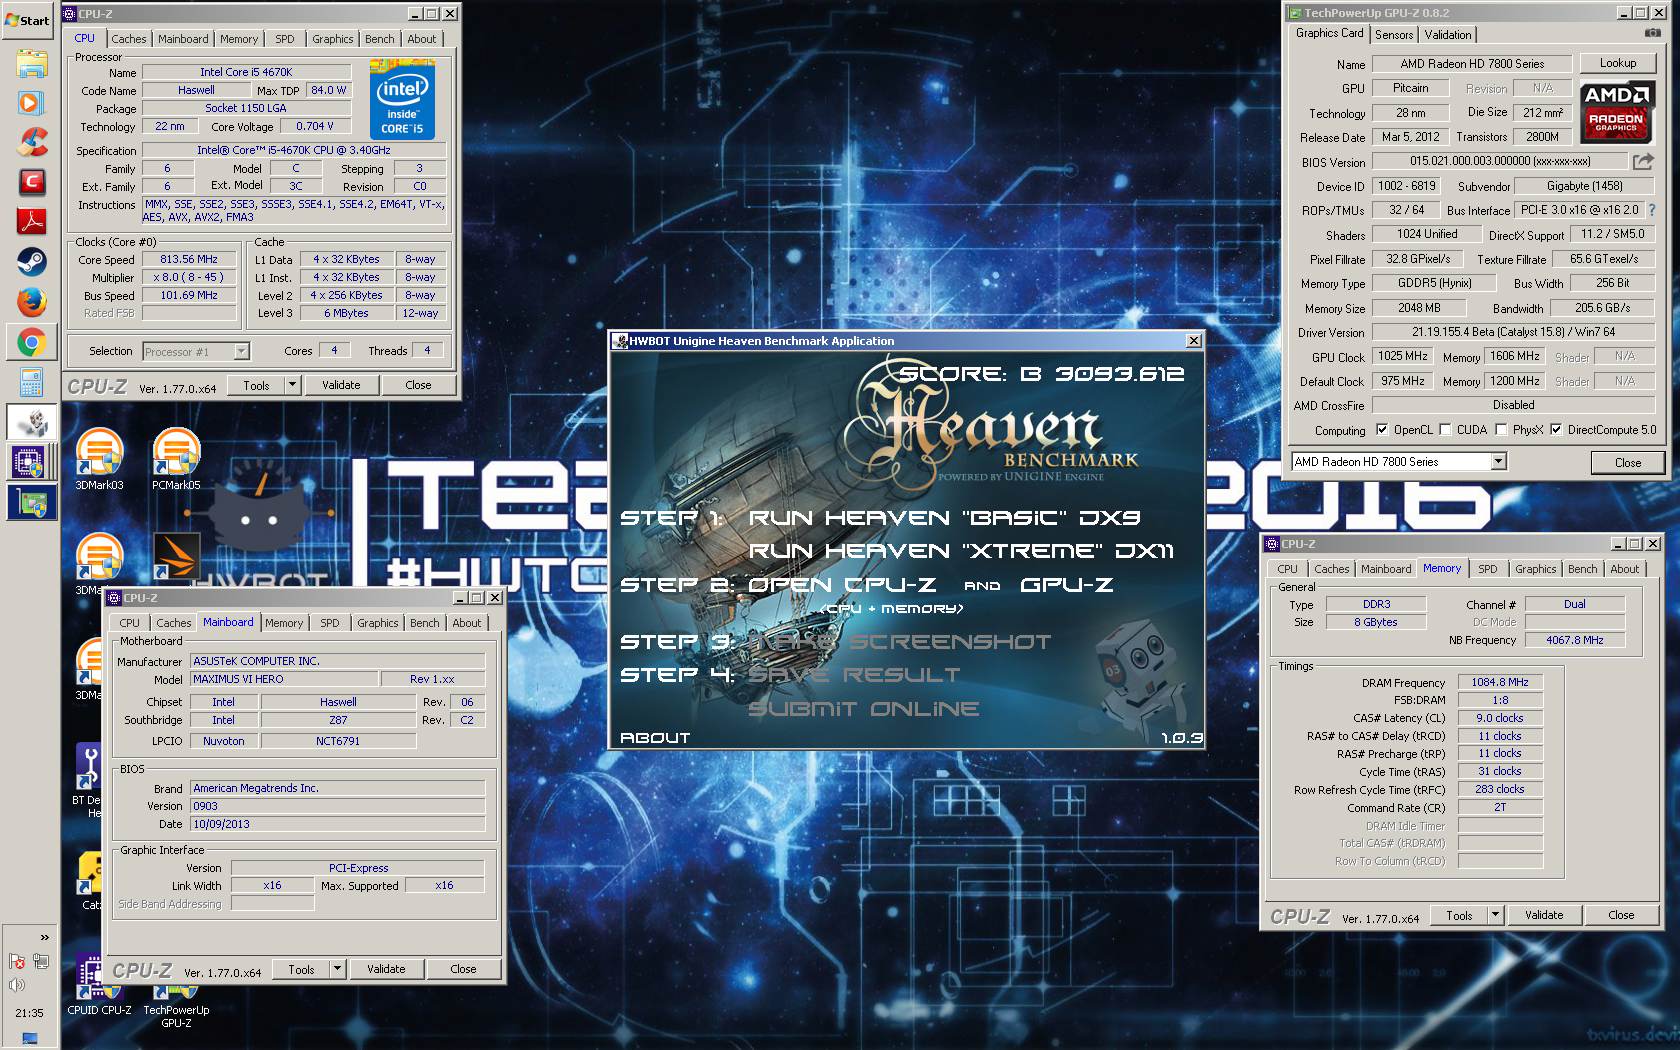
Task: Open the red Comodo taskbar icon
Action: (x=31, y=182)
